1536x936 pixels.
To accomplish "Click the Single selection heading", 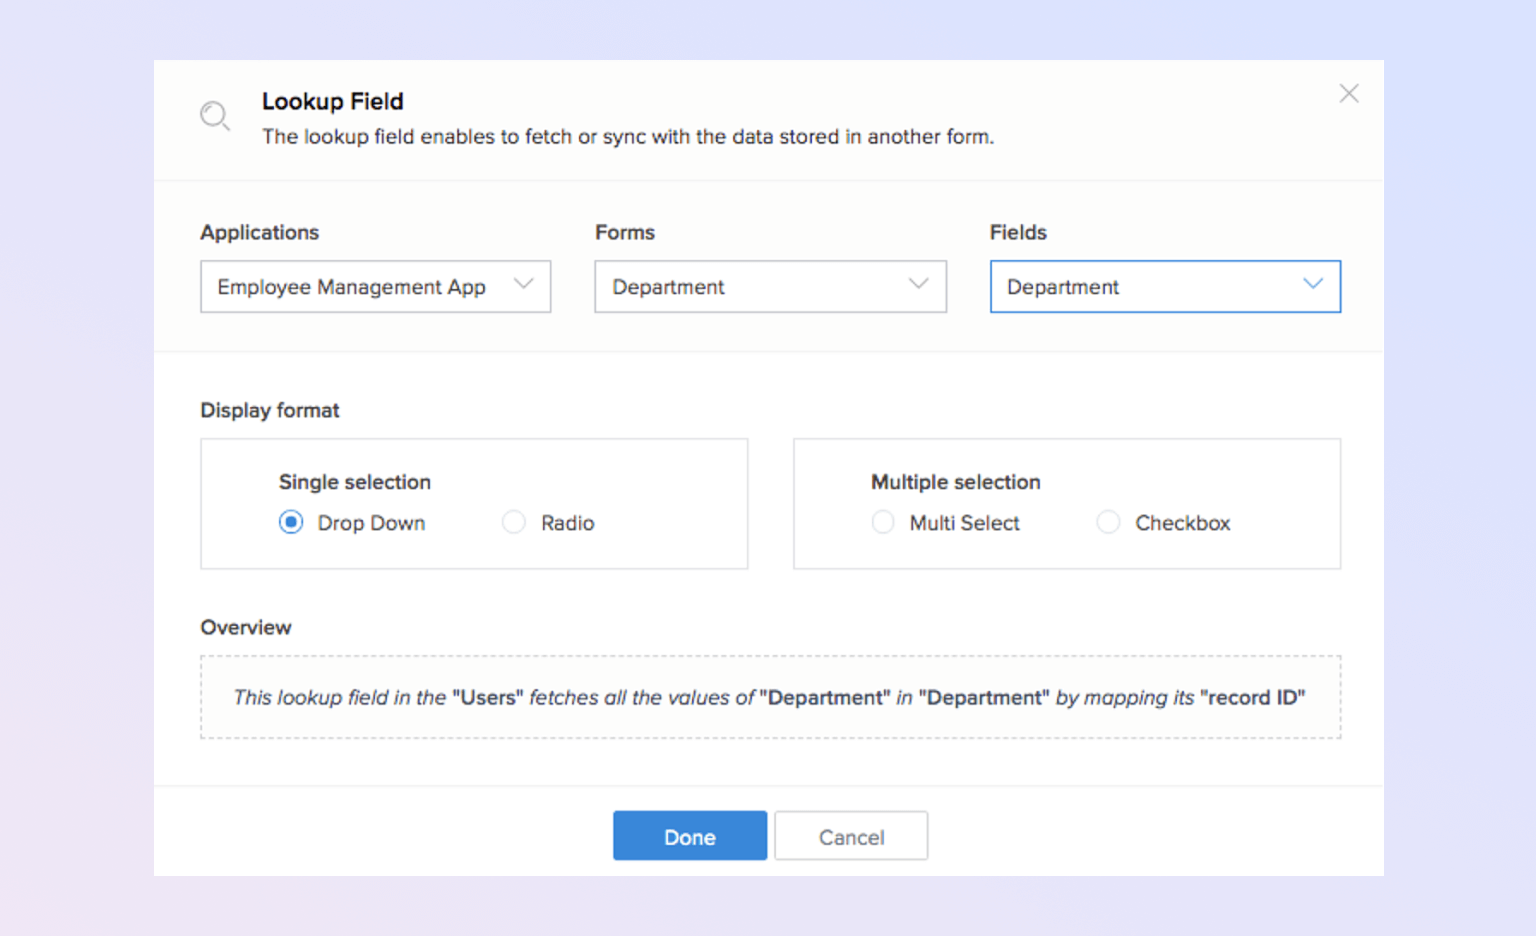I will click(x=355, y=482).
